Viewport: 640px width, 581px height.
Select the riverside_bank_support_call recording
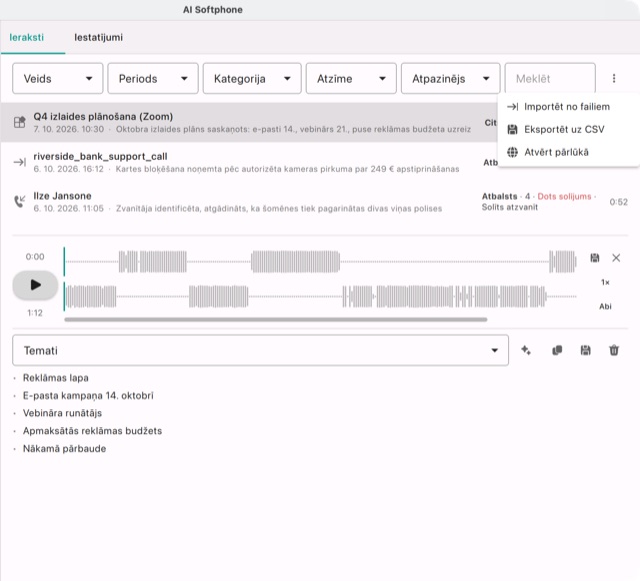249,162
